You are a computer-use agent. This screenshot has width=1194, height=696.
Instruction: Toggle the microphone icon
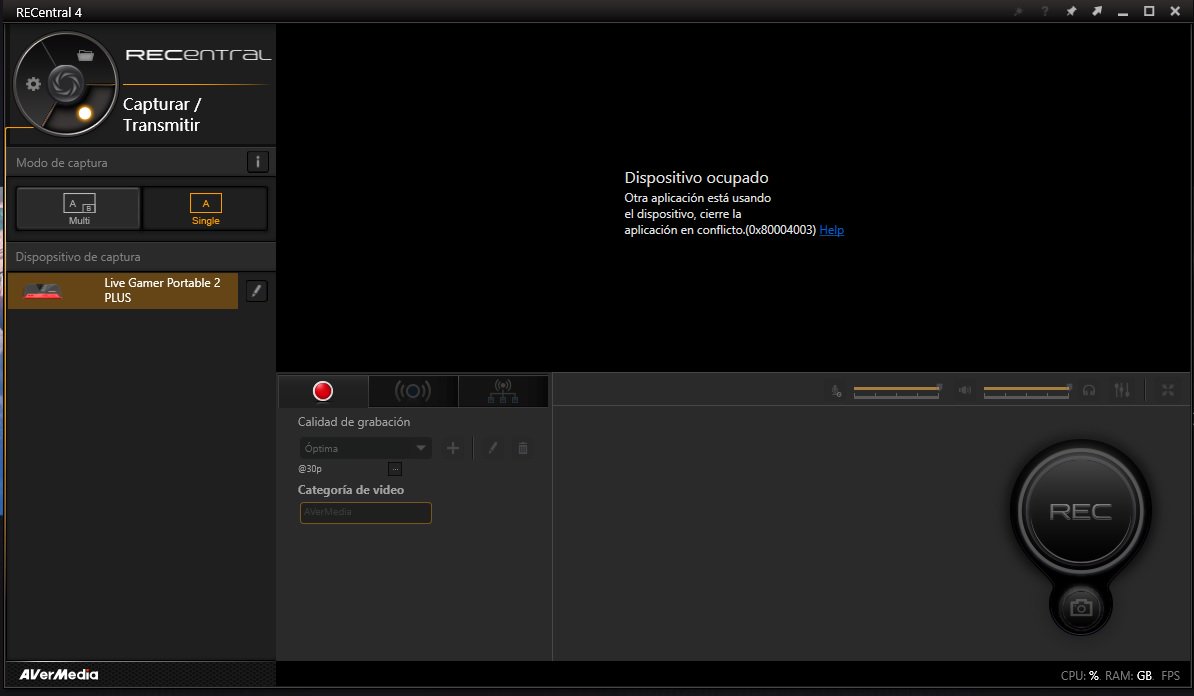click(836, 391)
